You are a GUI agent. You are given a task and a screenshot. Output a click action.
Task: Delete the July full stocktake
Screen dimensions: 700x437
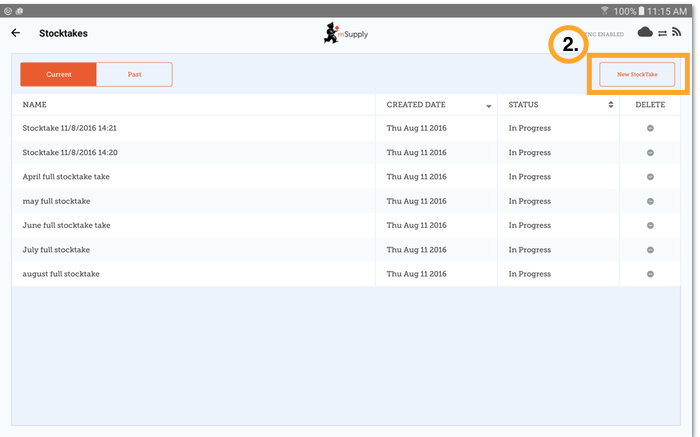tap(650, 250)
